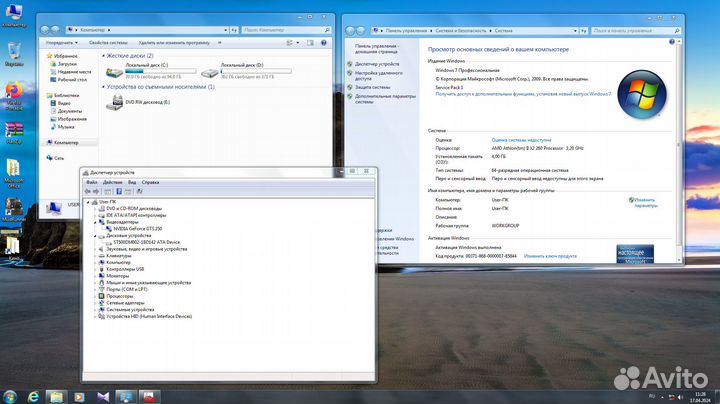This screenshot has width=720, height=404.
Task: Click the drive C: free space bar
Action: point(161,71)
